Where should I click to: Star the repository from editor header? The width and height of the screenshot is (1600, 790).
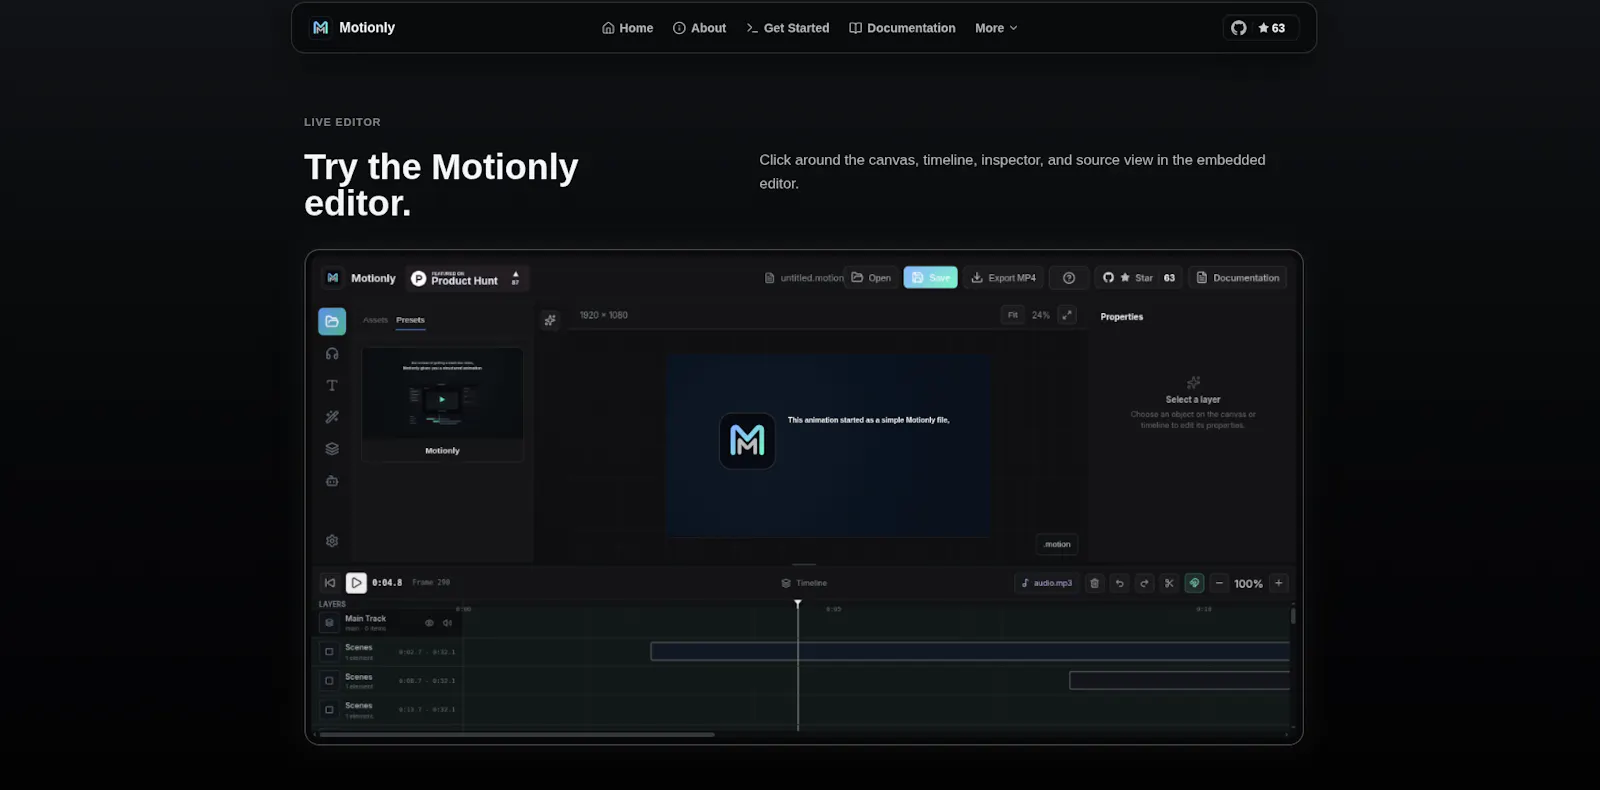click(1138, 278)
